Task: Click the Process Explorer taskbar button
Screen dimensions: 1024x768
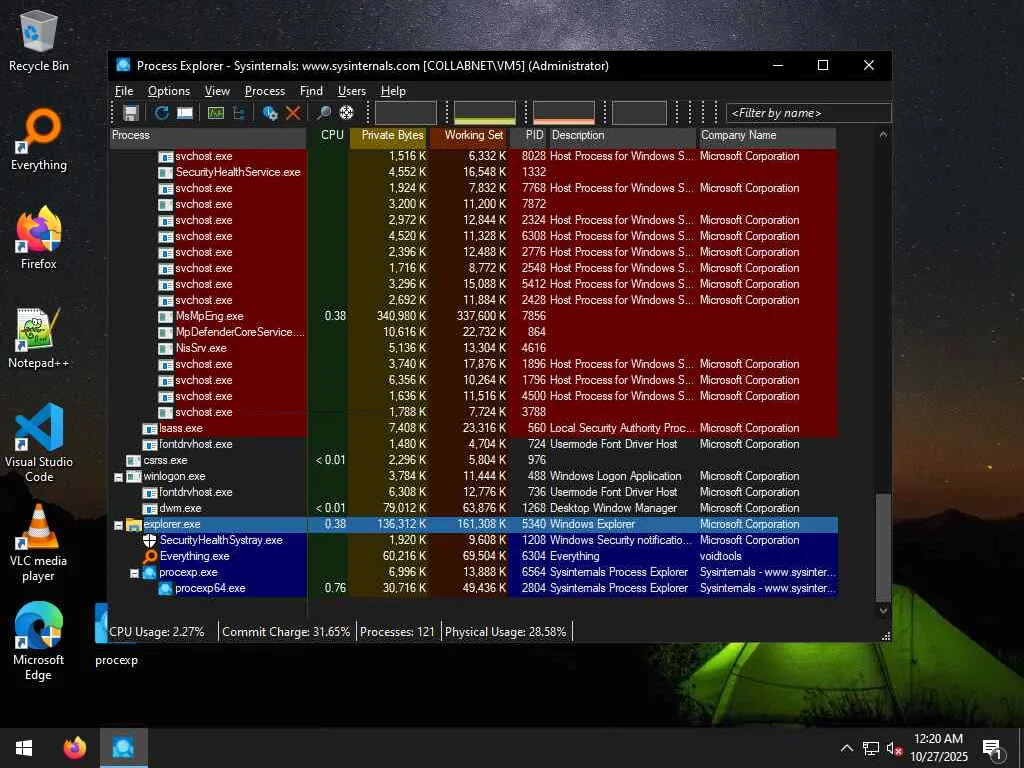Action: pyautogui.click(x=123, y=748)
